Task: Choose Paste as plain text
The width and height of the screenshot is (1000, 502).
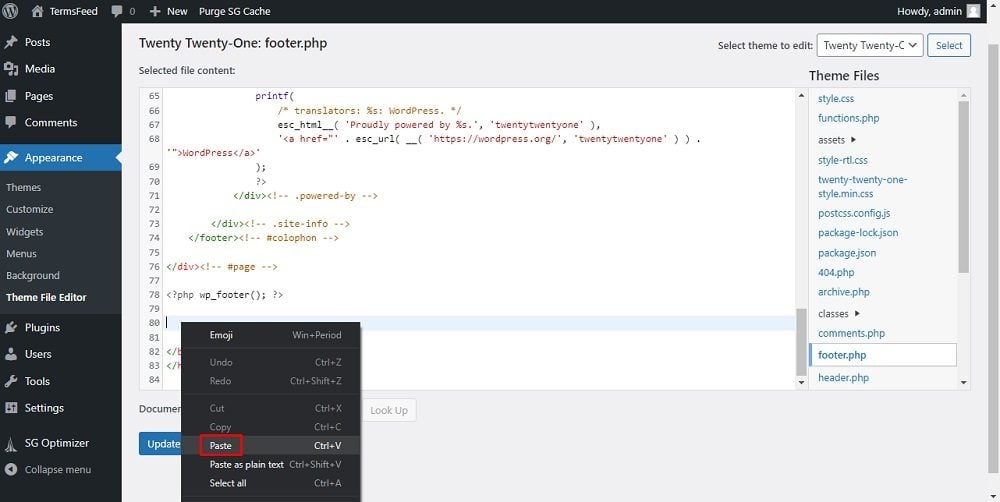Action: tap(271, 464)
